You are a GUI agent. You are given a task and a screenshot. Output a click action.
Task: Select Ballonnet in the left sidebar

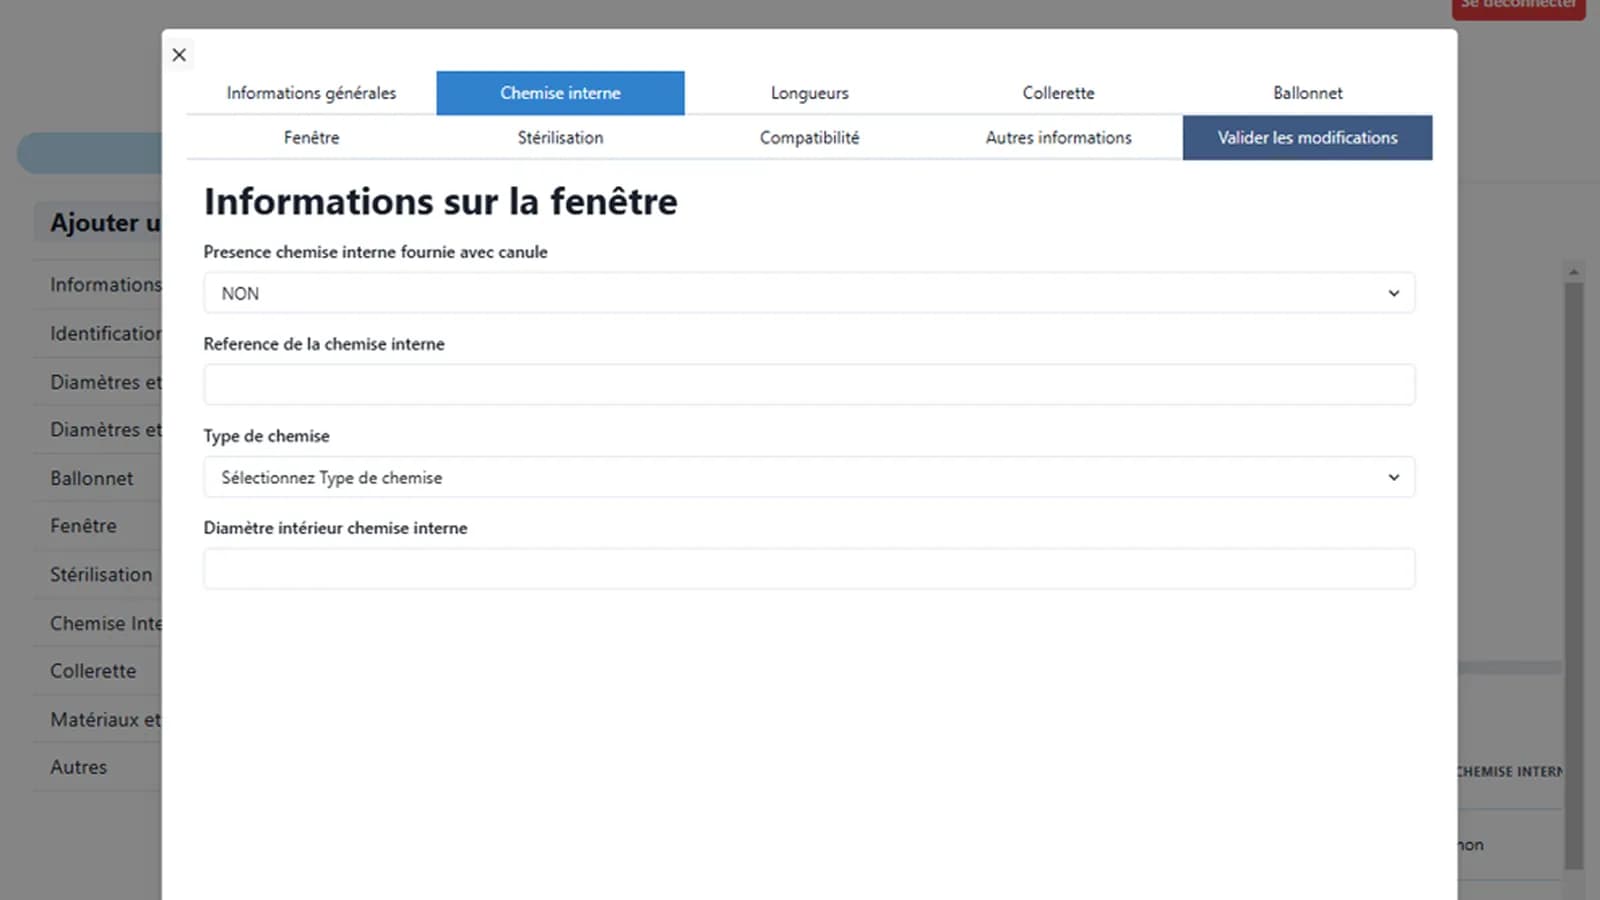click(x=91, y=478)
